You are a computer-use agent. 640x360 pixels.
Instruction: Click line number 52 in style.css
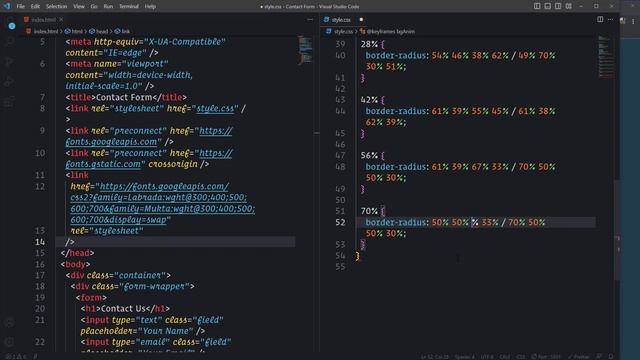[x=340, y=222]
